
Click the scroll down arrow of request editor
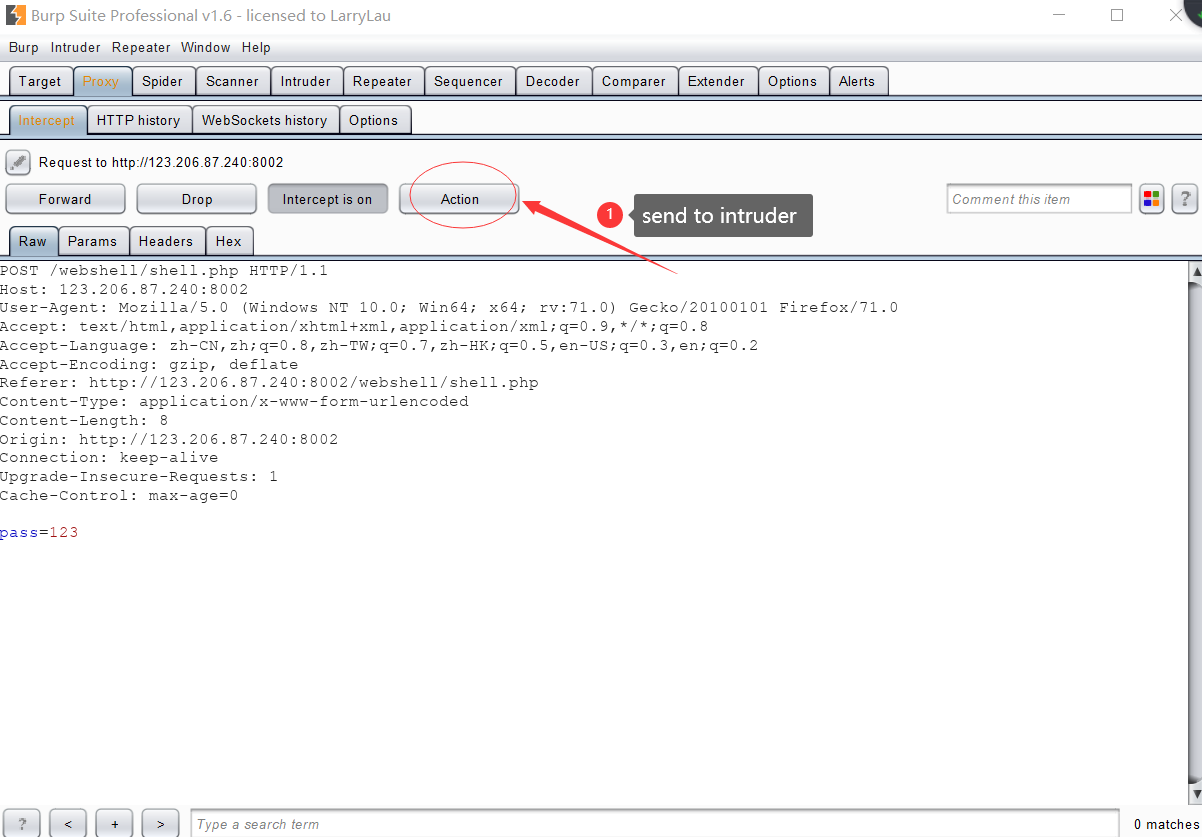[x=1194, y=794]
